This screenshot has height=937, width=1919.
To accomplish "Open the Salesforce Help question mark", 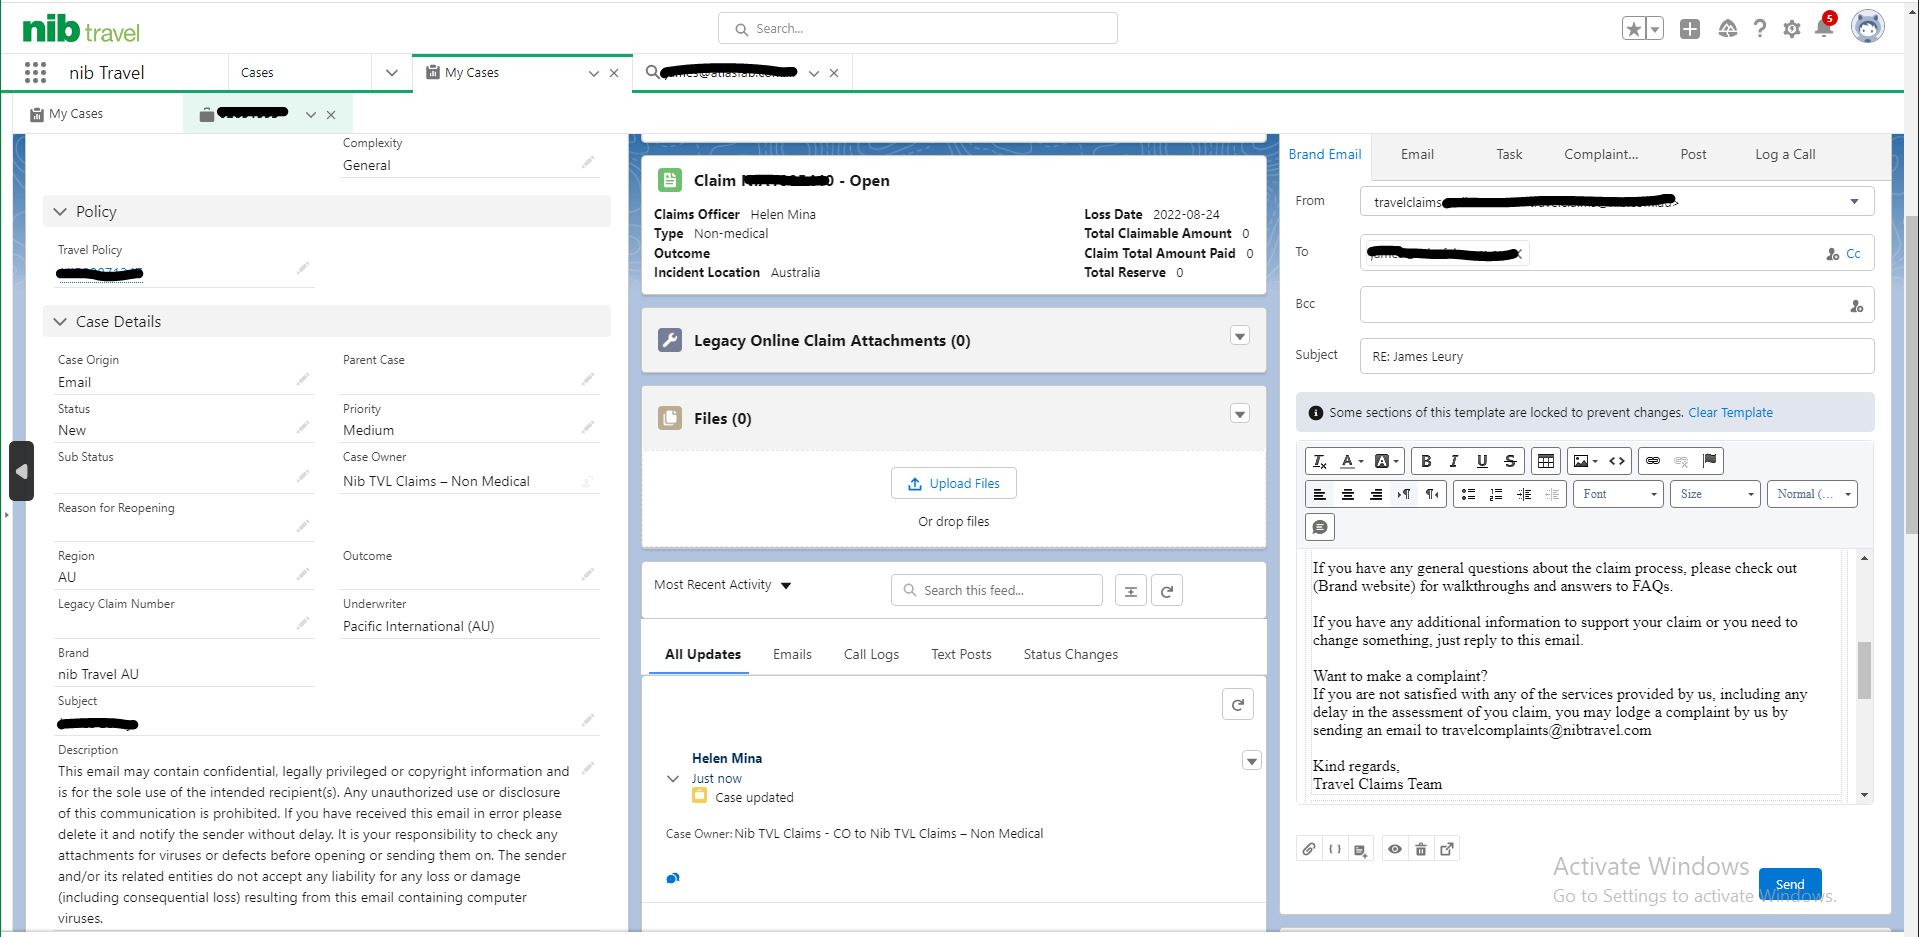I will click(1760, 29).
